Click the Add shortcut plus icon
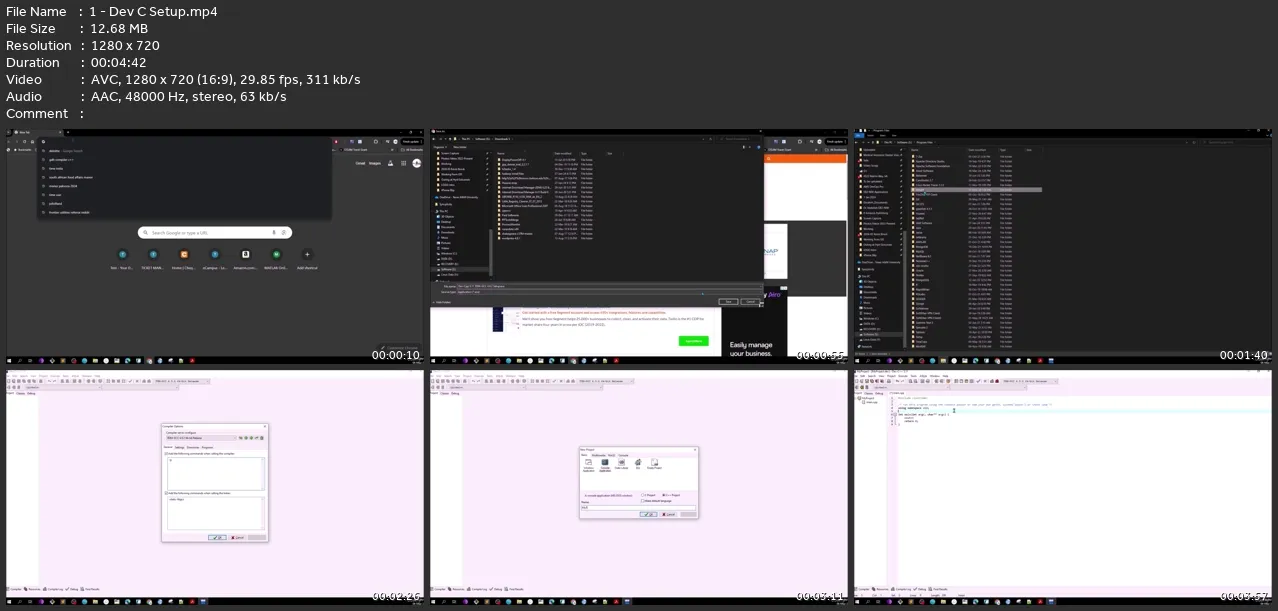Image resolution: width=1278 pixels, height=611 pixels. (x=307, y=255)
